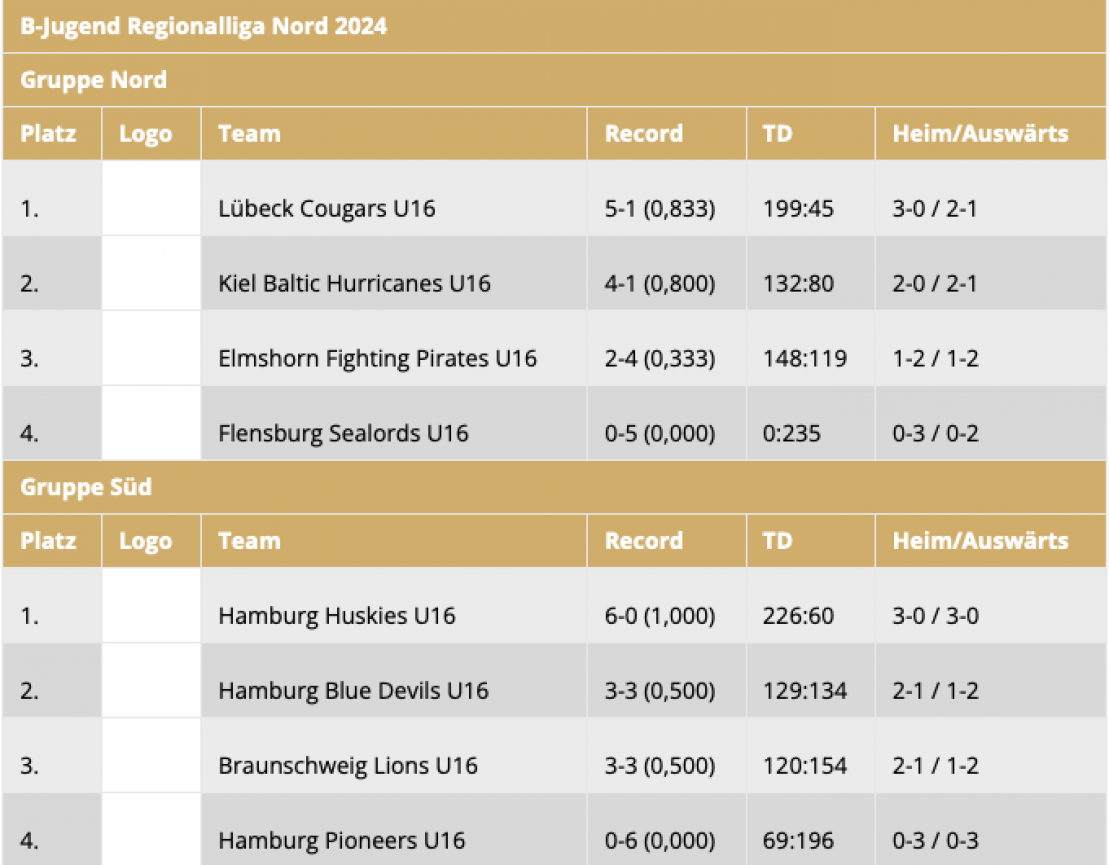Click the Team column header in Gruppe Süd
The height and width of the screenshot is (865, 1109).
[x=249, y=541]
